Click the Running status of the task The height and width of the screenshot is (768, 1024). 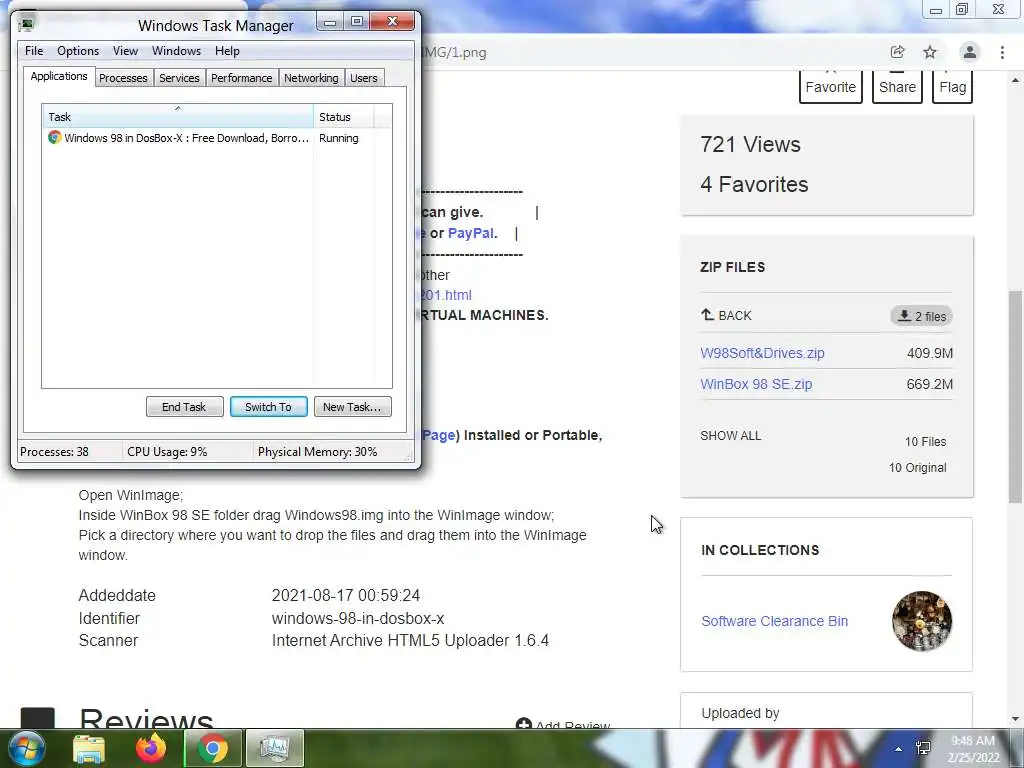[x=338, y=138]
